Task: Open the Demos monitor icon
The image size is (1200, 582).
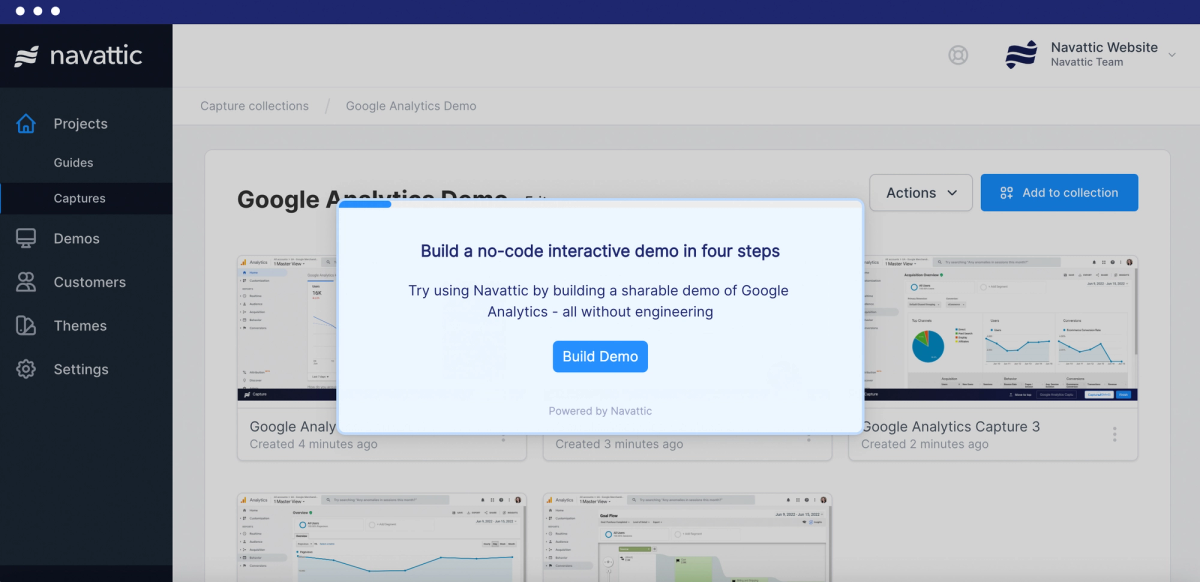Action: tap(26, 238)
